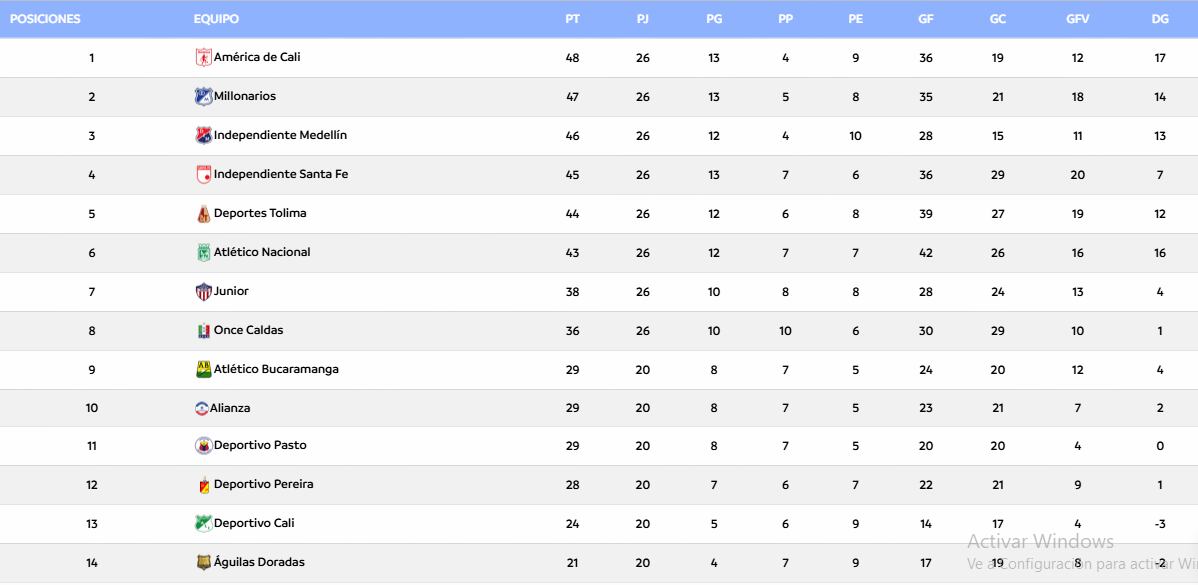Click the América de Cali team crest
The image size is (1198, 585).
(x=203, y=58)
